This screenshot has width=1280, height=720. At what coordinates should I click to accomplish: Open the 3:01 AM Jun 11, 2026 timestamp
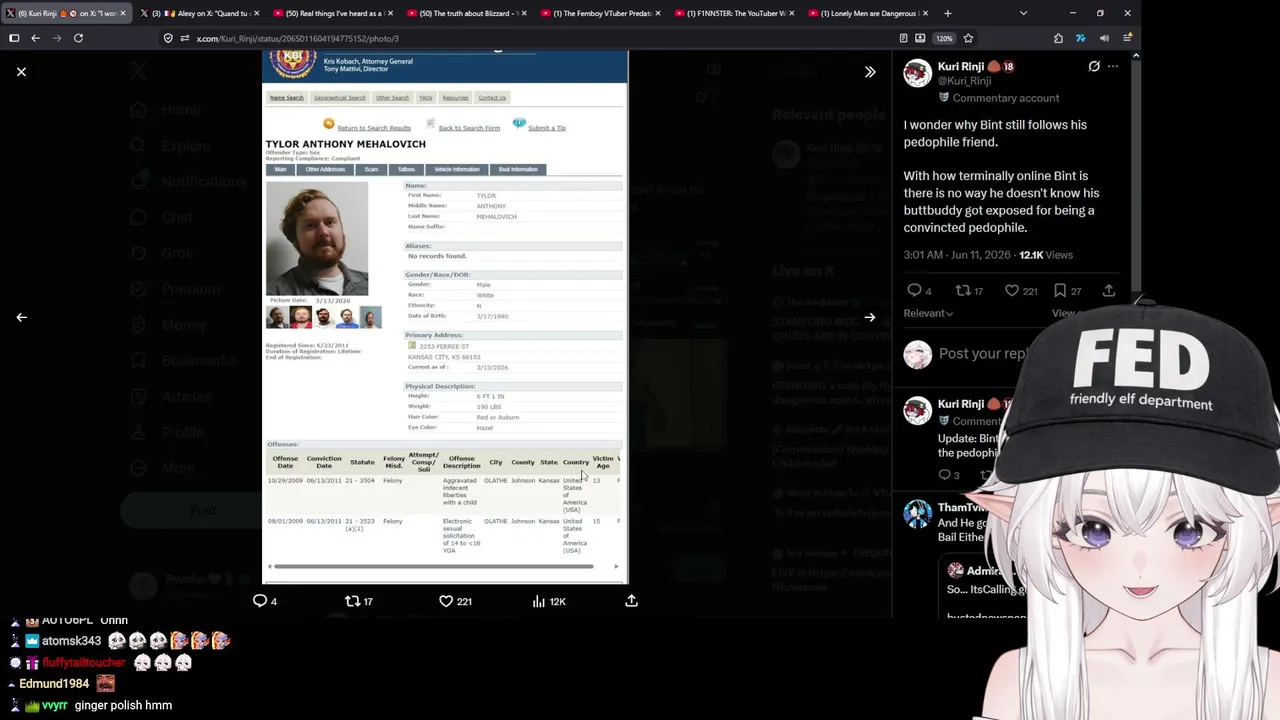tap(957, 255)
